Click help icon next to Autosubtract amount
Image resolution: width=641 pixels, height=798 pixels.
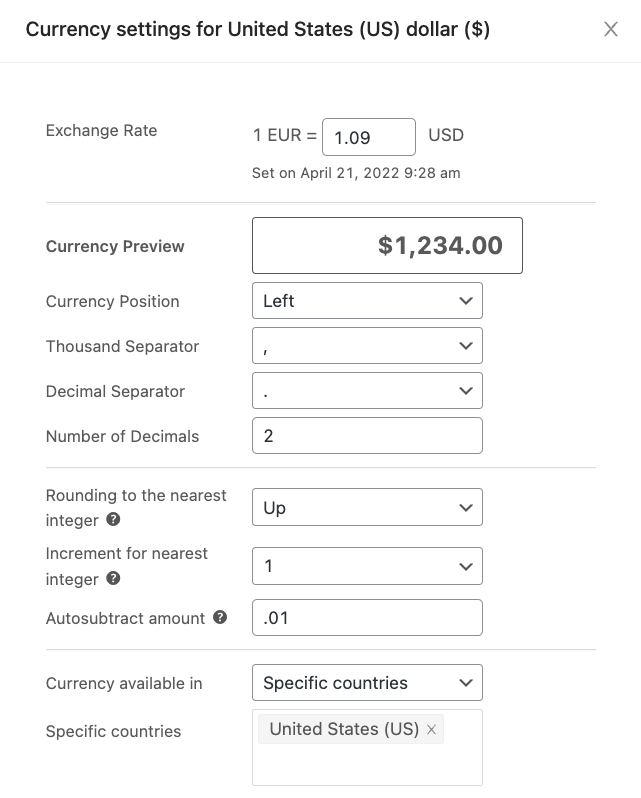220,618
